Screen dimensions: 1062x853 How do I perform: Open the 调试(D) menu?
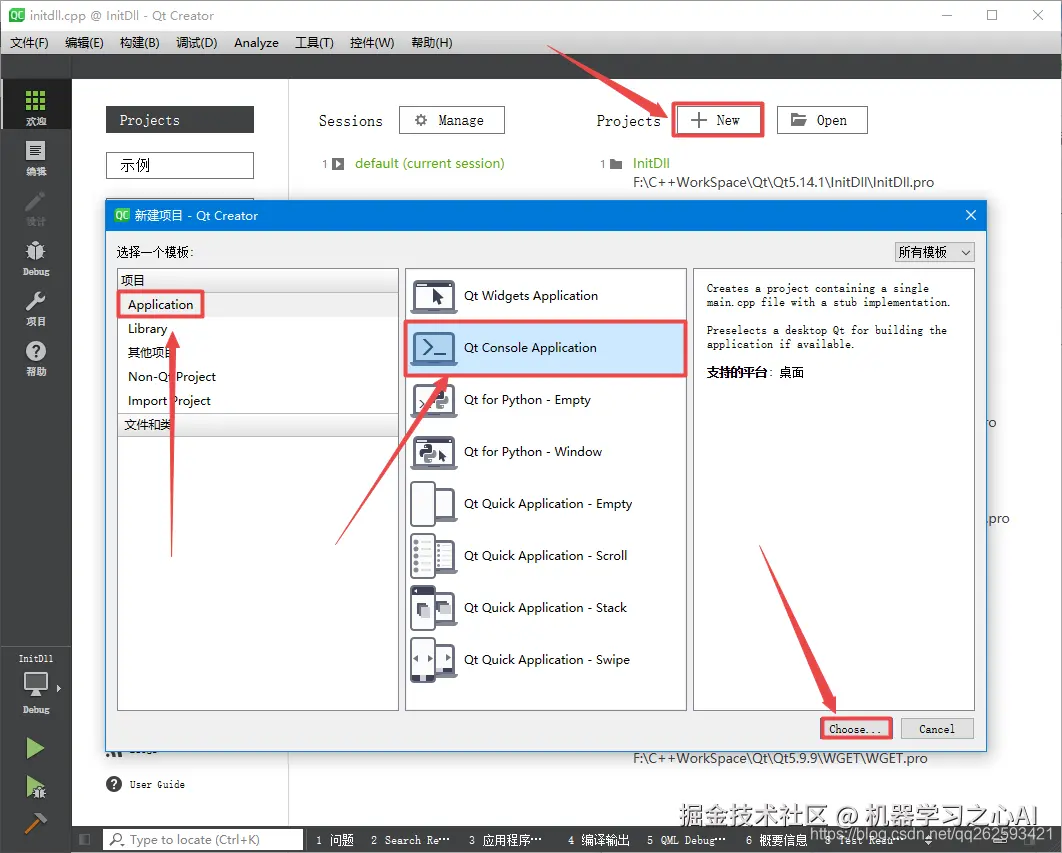[x=196, y=43]
